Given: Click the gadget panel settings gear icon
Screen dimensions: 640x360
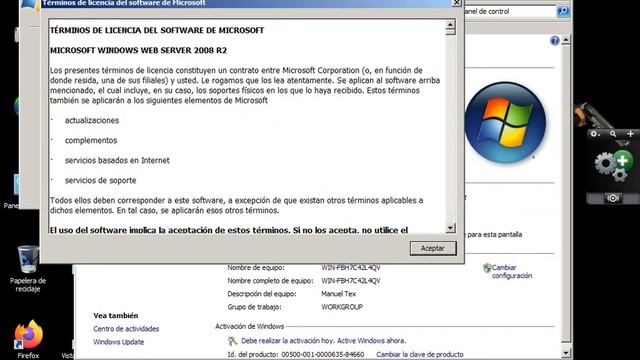Looking at the screenshot, I should (x=594, y=134).
